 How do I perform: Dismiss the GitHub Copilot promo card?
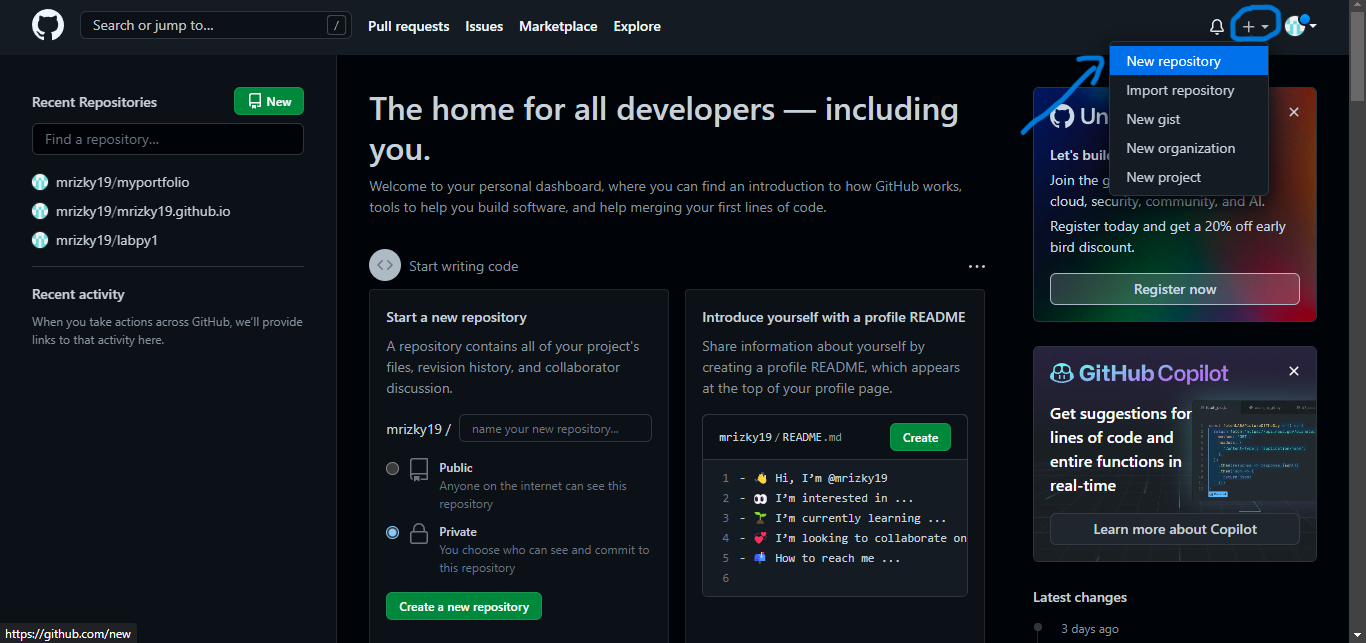[1293, 371]
